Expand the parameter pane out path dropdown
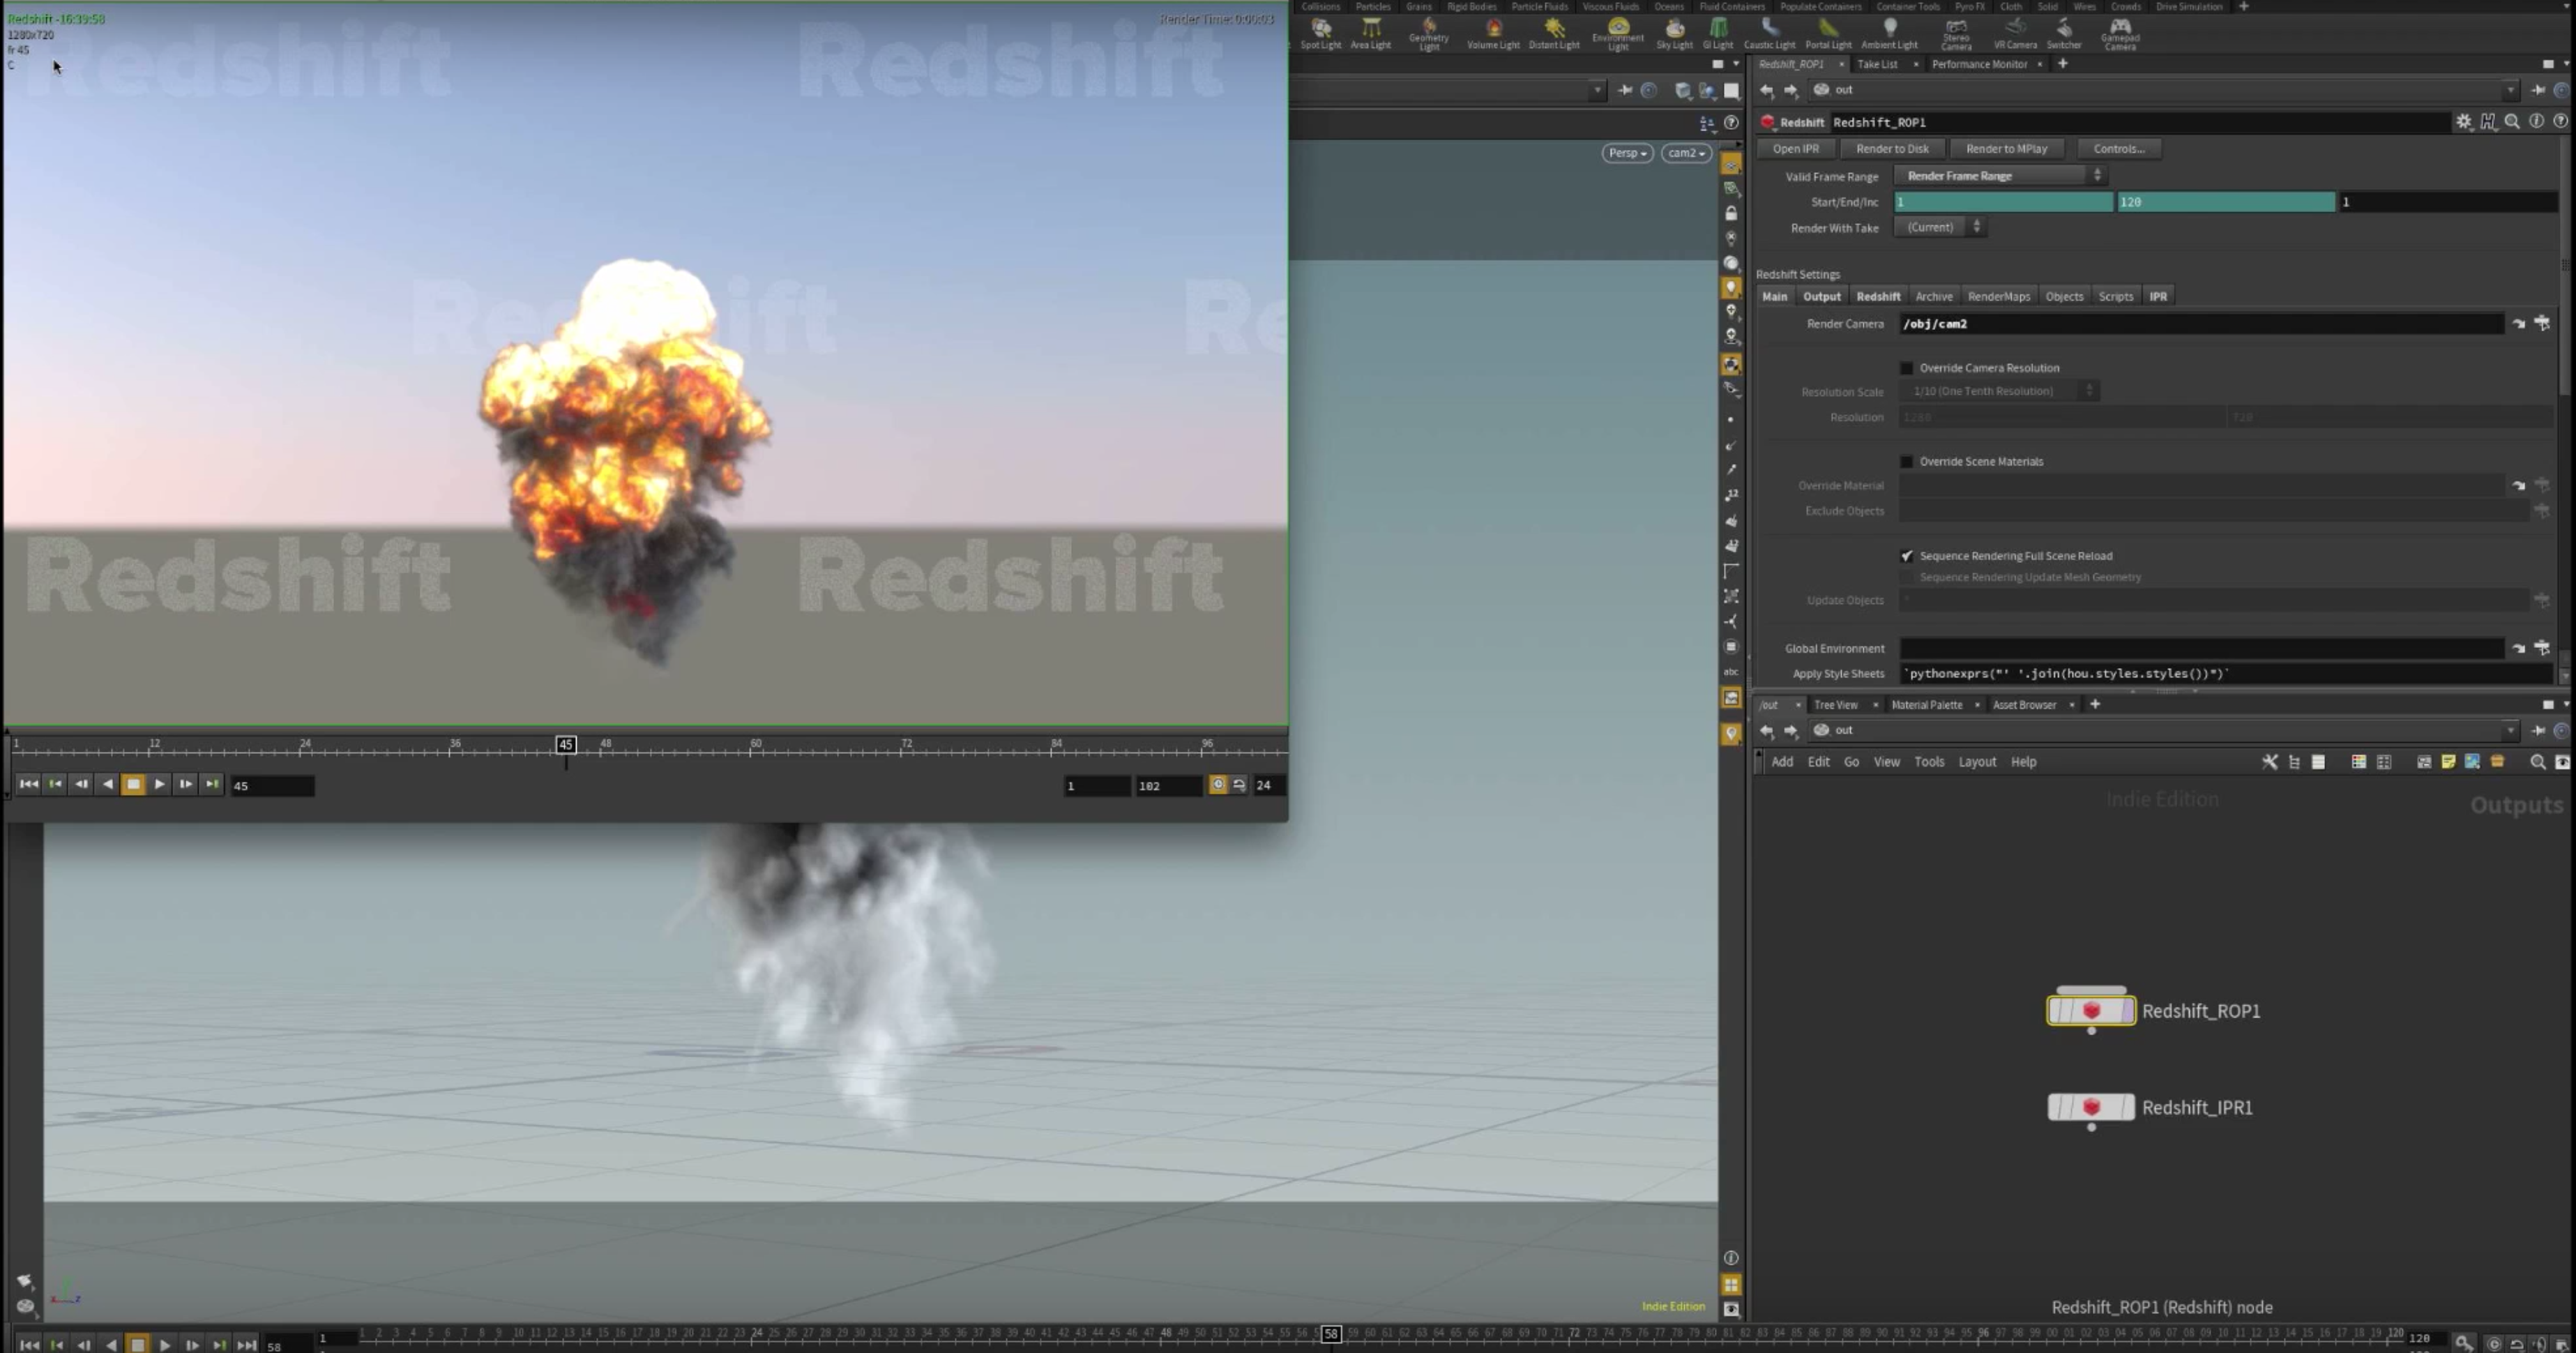Viewport: 2576px width, 1353px height. pos(2510,90)
